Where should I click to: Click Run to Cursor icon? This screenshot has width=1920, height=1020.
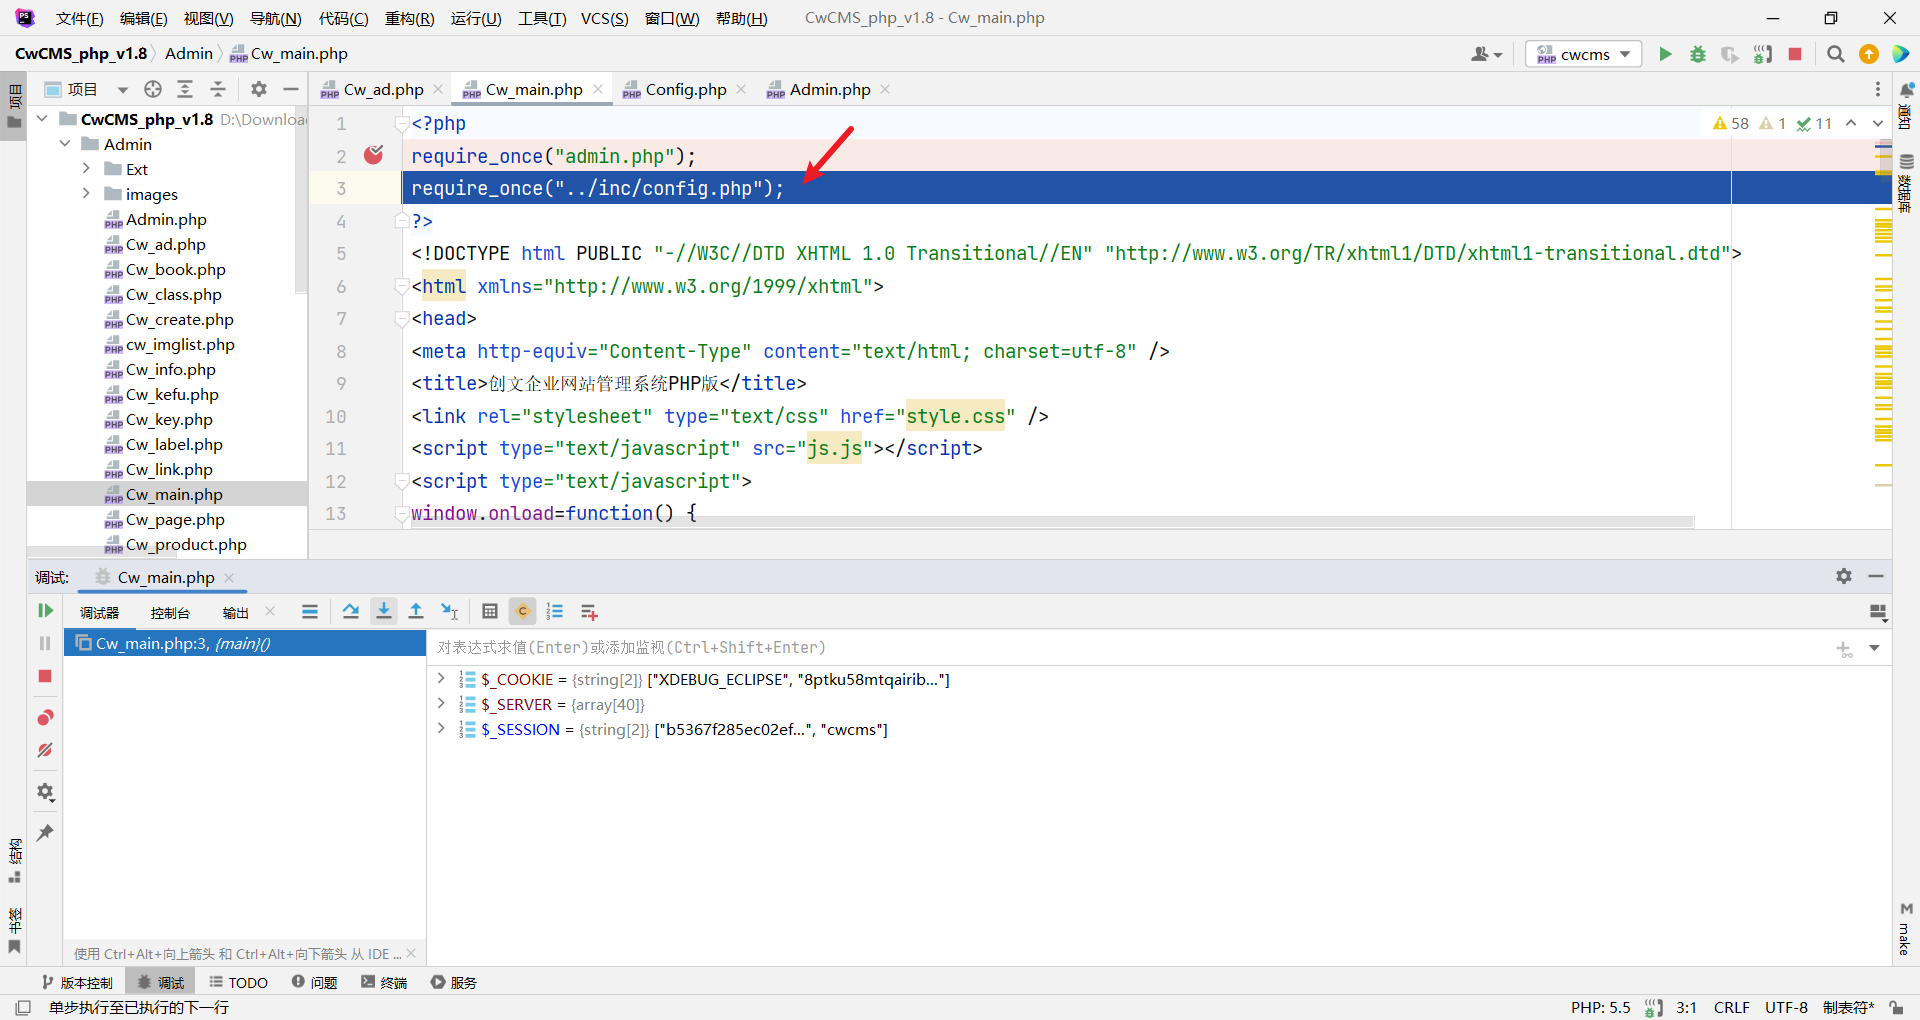pyautogui.click(x=450, y=612)
